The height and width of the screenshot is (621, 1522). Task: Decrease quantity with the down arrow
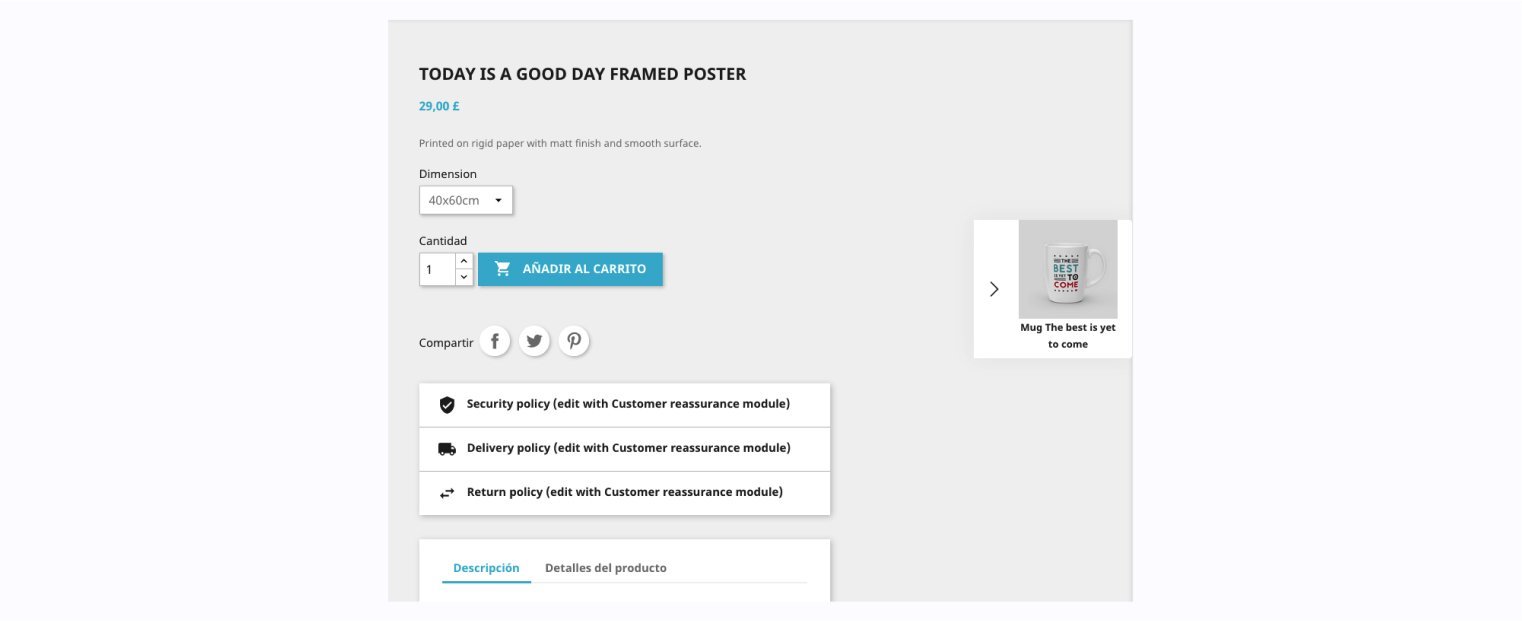coord(464,277)
